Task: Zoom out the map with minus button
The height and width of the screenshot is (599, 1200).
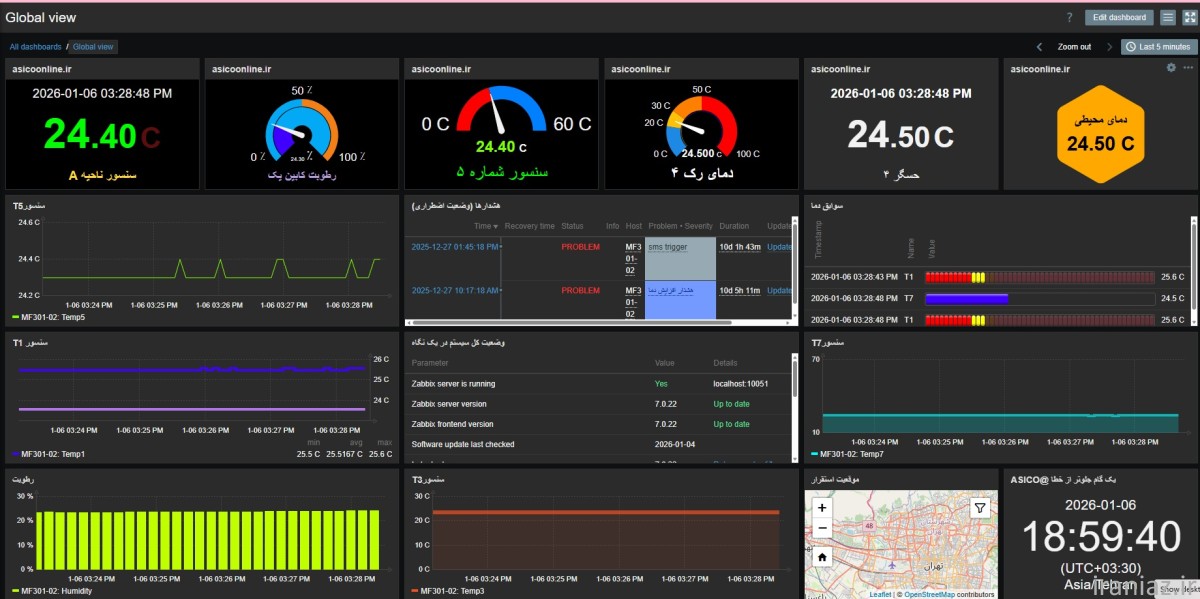Action: 822,527
